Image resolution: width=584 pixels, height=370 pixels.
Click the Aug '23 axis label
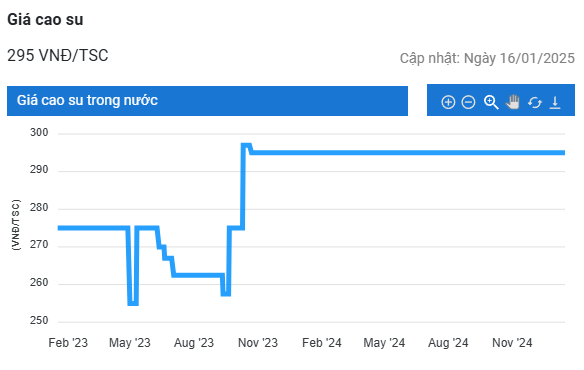(194, 342)
